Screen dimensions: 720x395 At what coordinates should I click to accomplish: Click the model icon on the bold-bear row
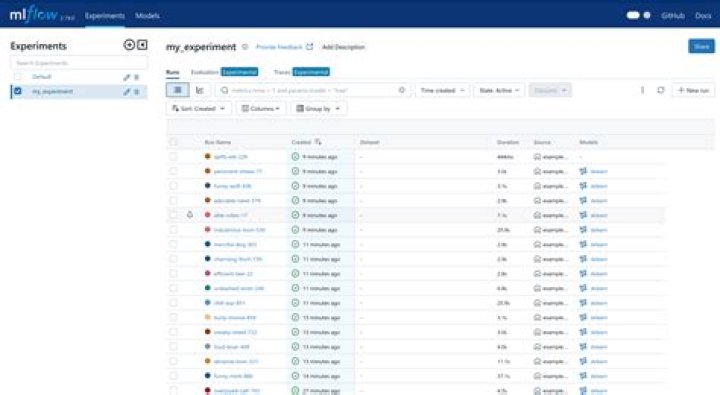[x=583, y=347]
